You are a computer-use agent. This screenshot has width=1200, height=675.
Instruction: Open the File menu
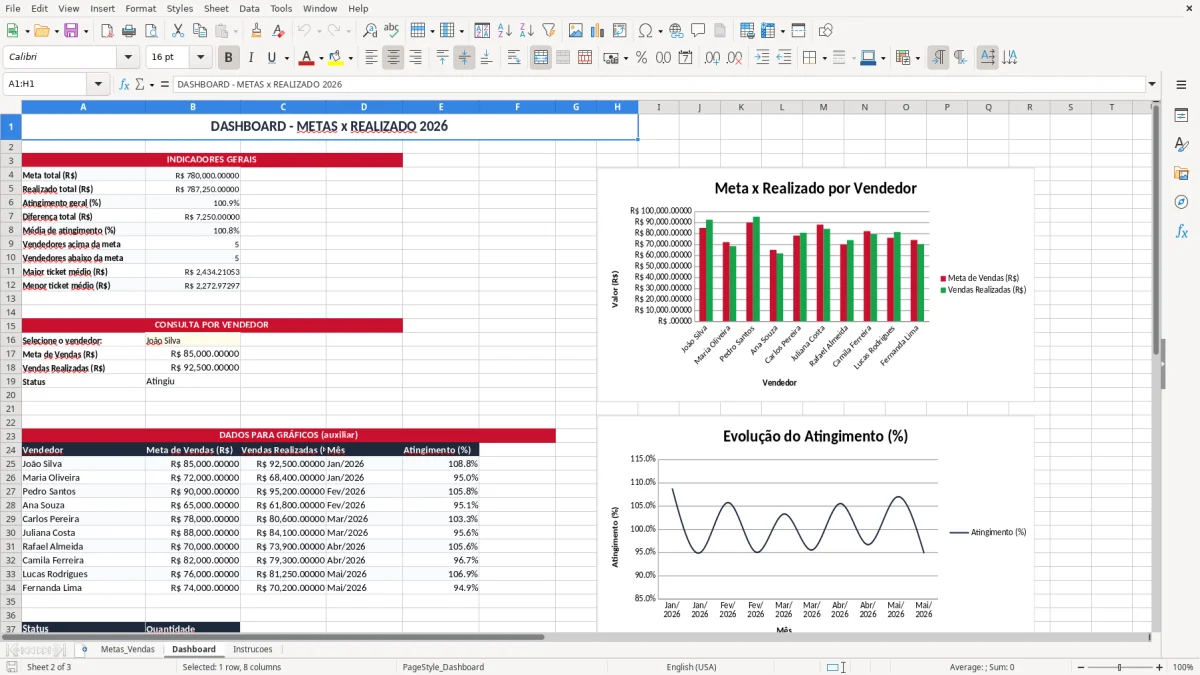[13, 8]
